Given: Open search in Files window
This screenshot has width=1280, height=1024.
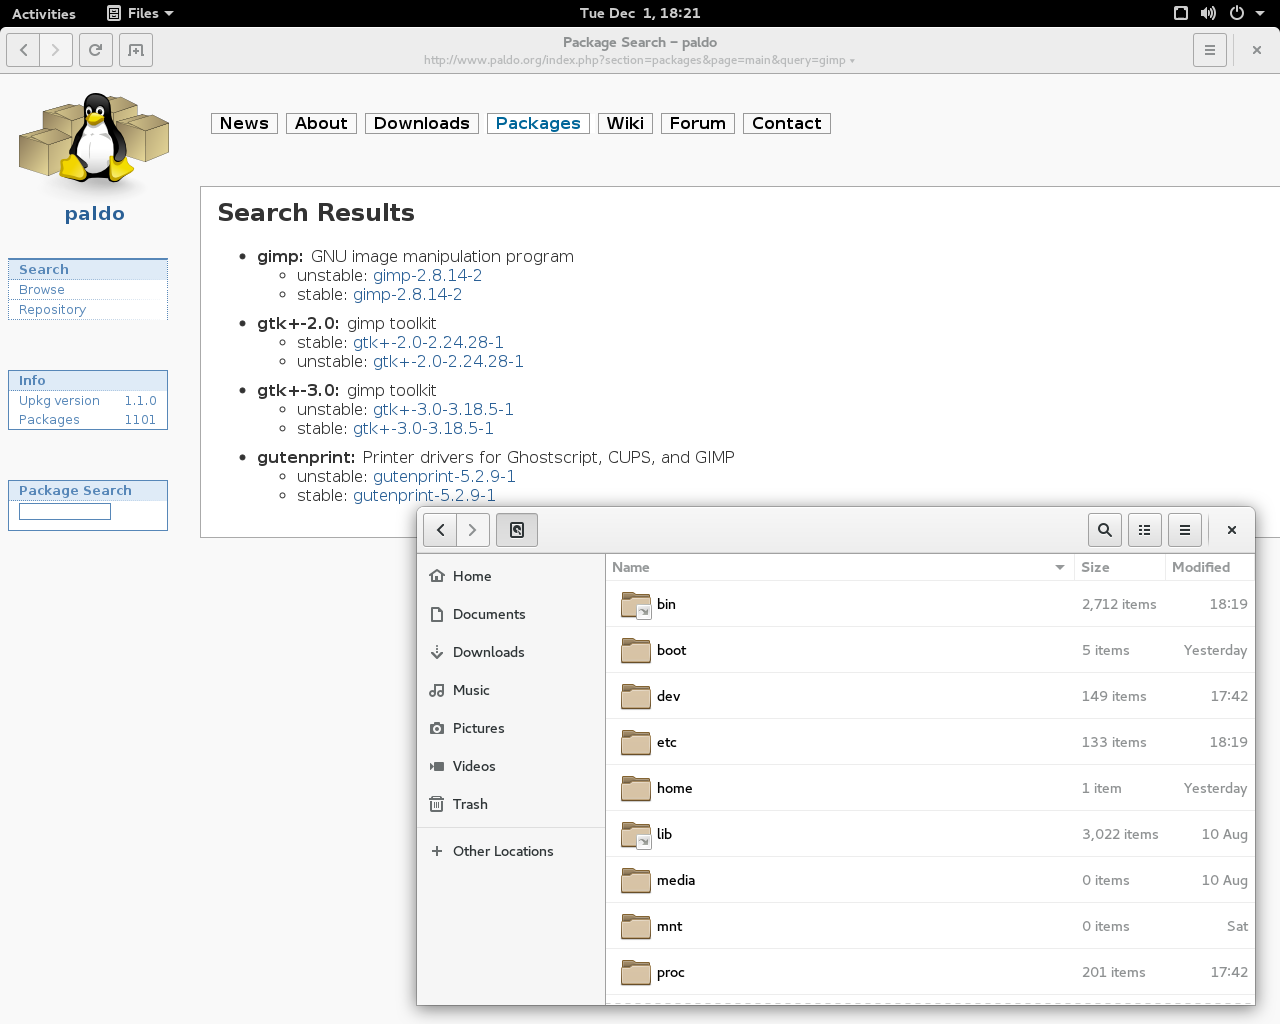Looking at the screenshot, I should coord(1105,530).
